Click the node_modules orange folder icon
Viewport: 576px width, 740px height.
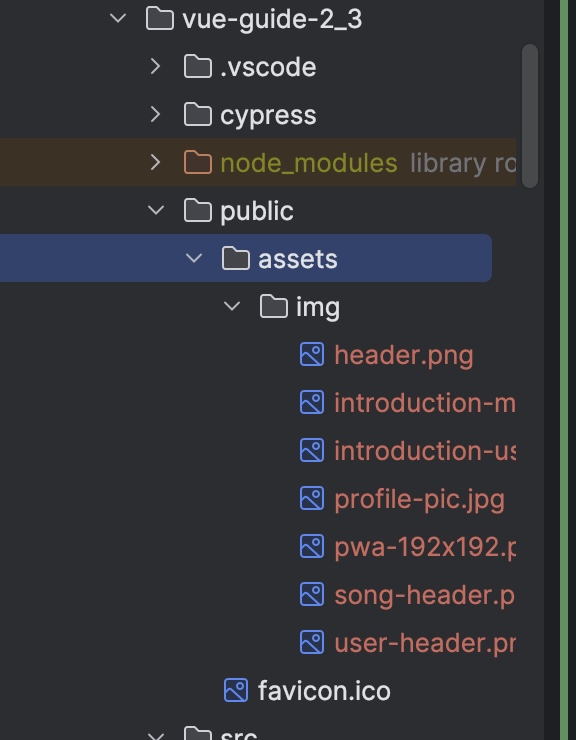click(197, 162)
